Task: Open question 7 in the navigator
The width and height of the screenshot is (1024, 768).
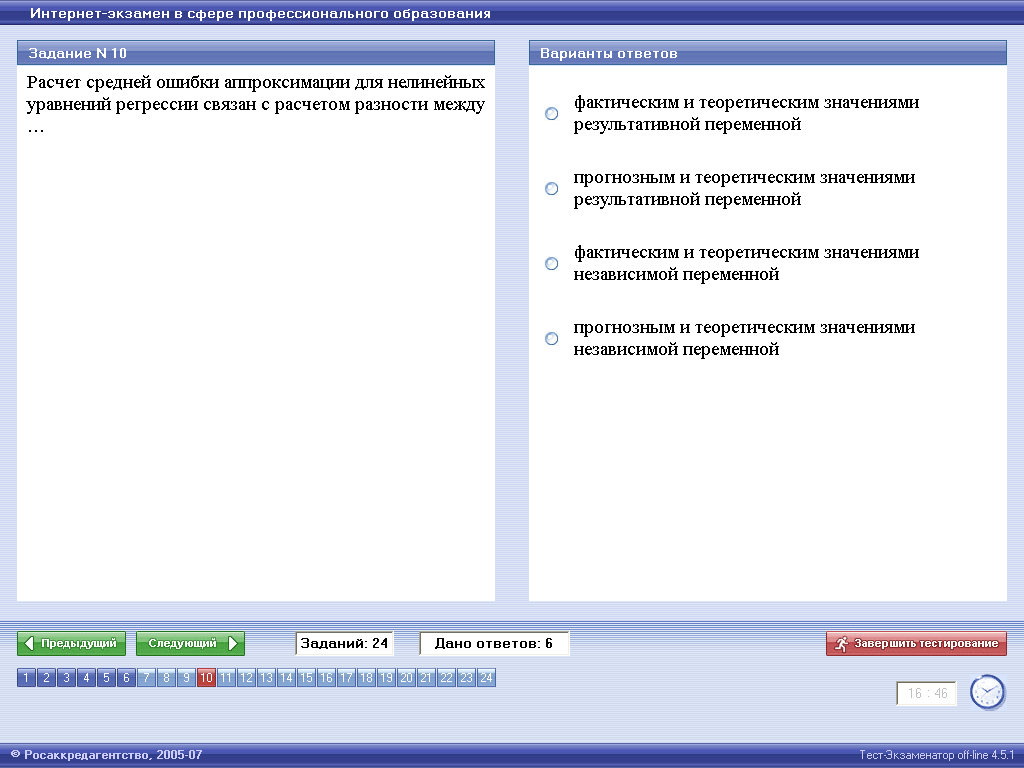Action: [146, 678]
